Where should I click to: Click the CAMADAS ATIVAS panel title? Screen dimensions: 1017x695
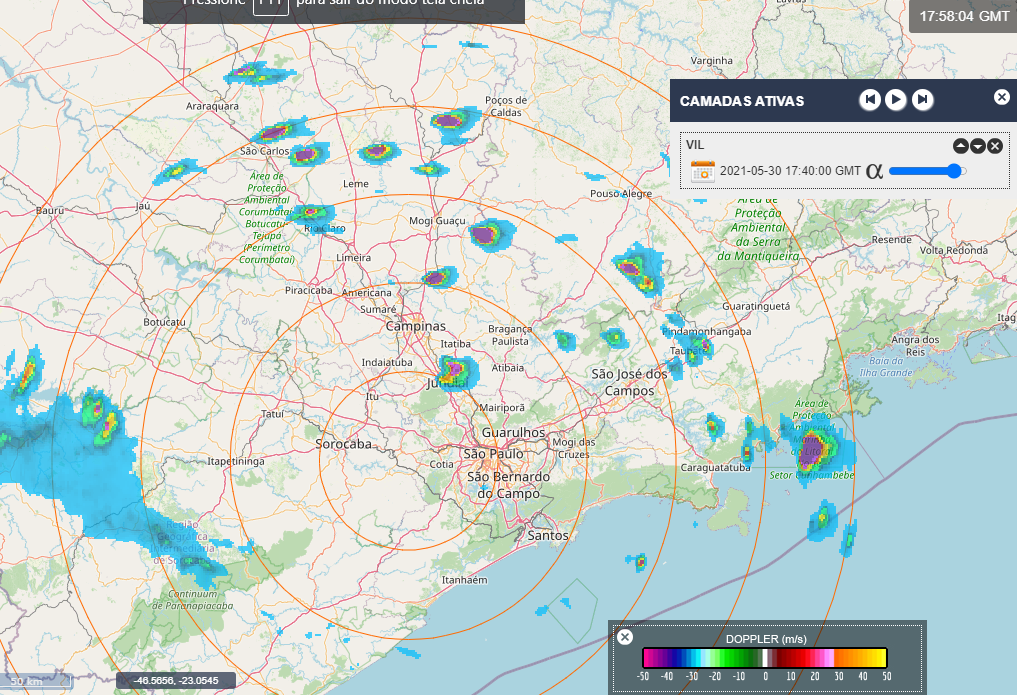pos(742,101)
